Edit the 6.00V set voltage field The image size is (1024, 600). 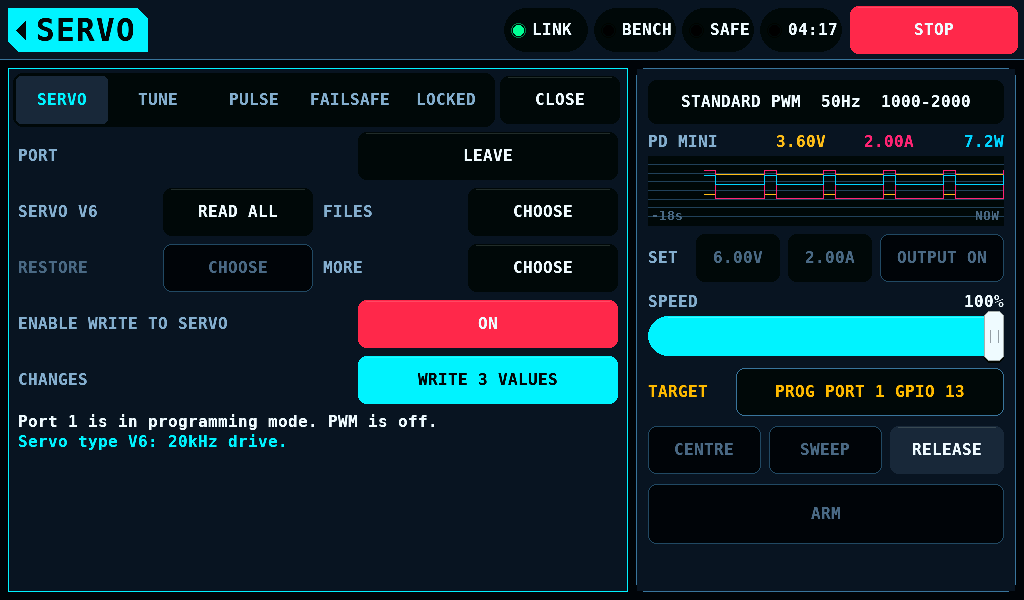point(738,258)
